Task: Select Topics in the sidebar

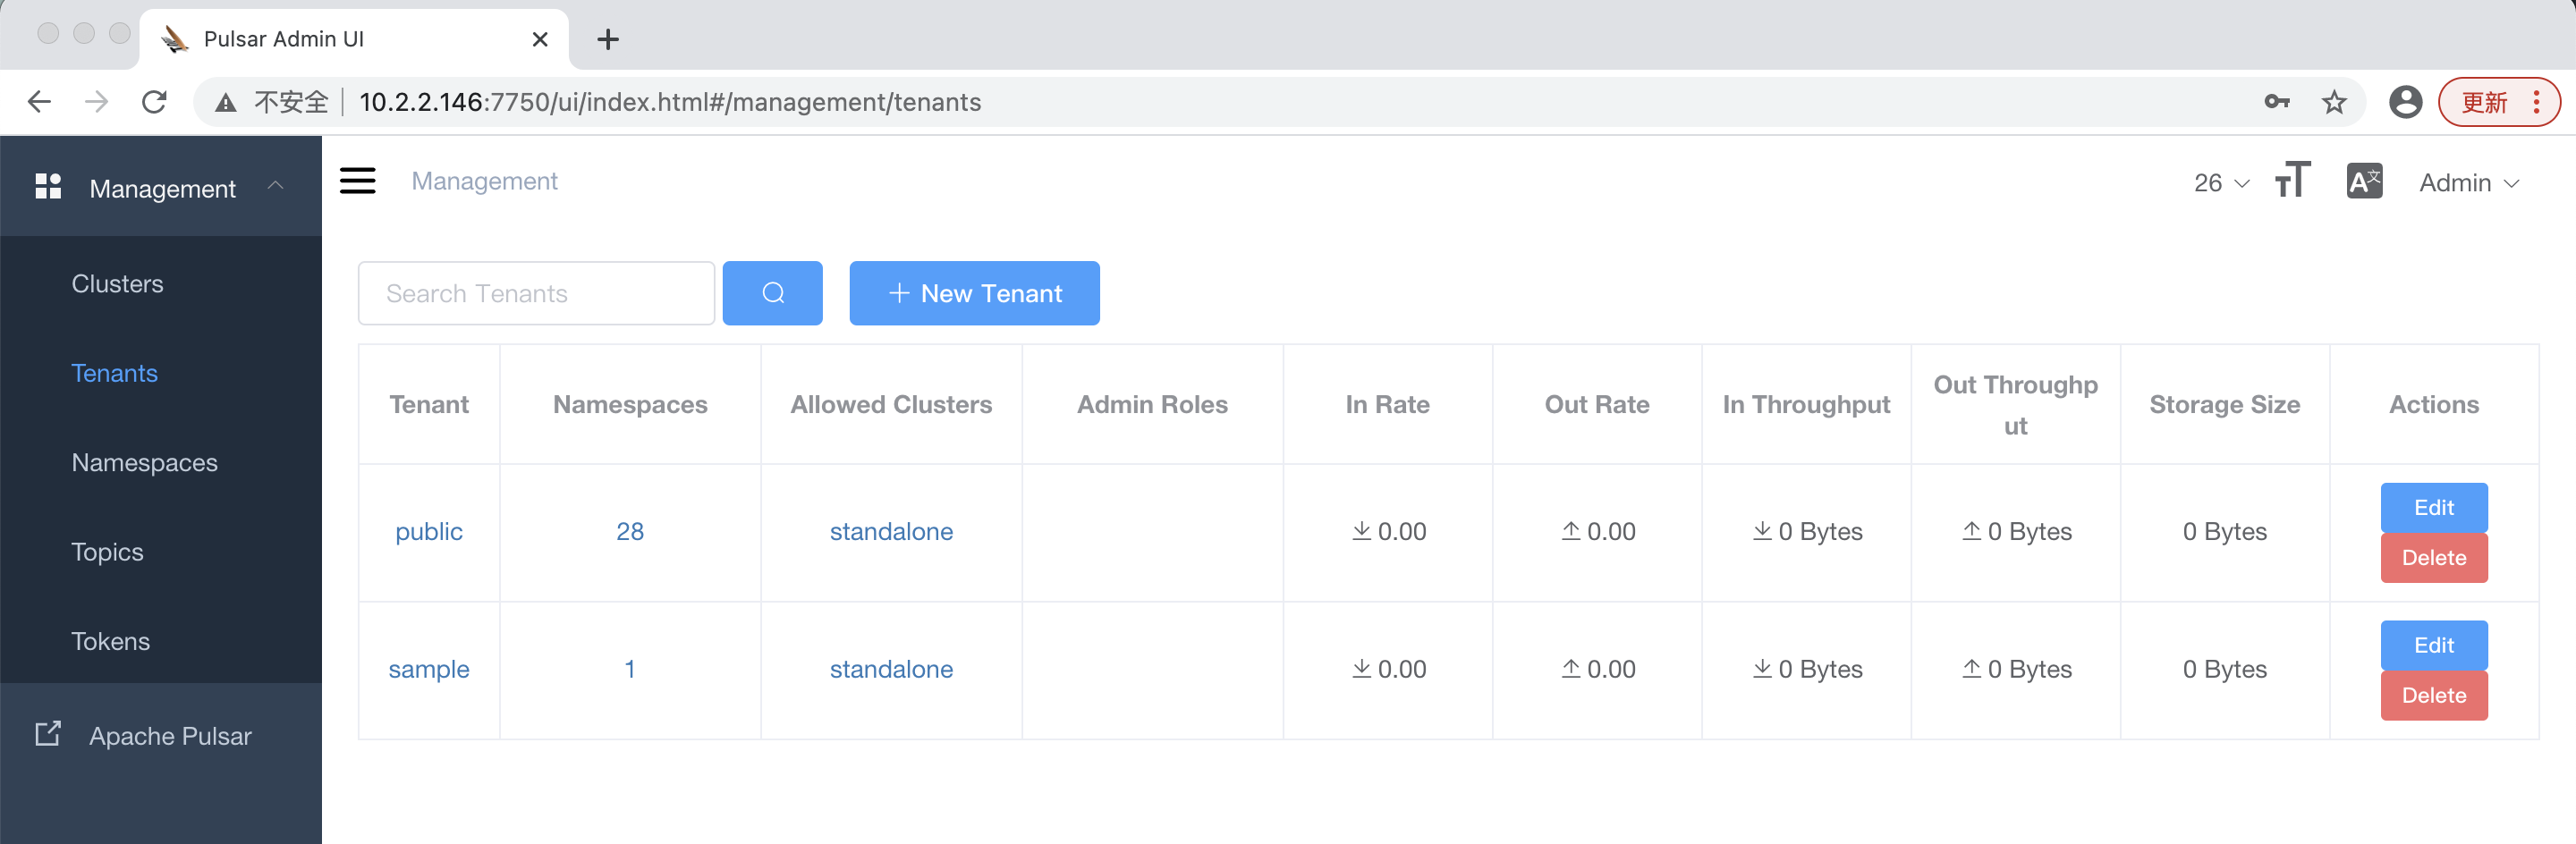Action: point(107,552)
